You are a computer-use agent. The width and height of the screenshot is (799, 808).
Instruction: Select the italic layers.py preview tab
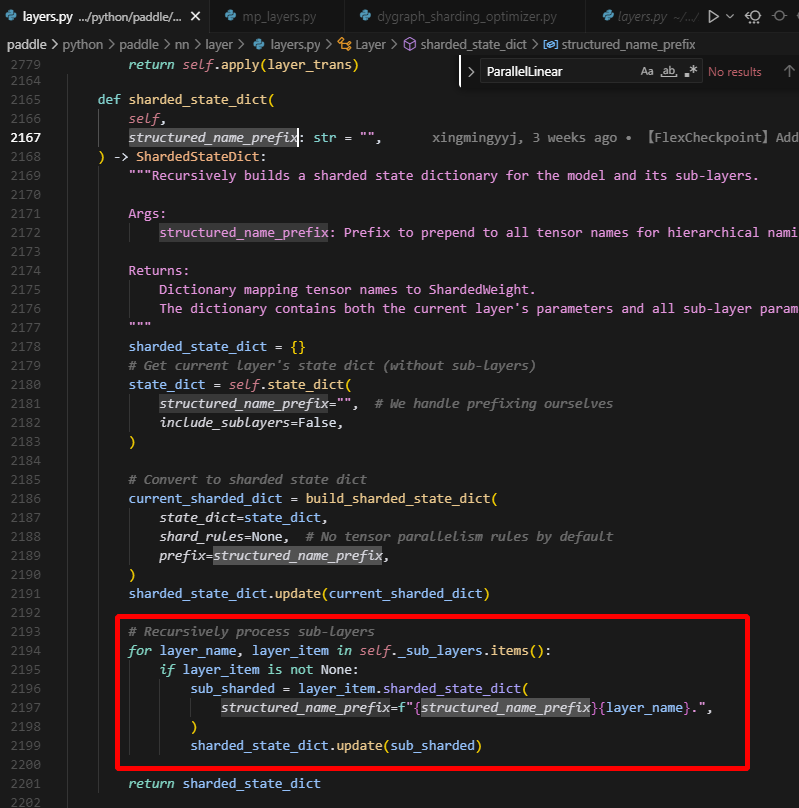coord(640,16)
